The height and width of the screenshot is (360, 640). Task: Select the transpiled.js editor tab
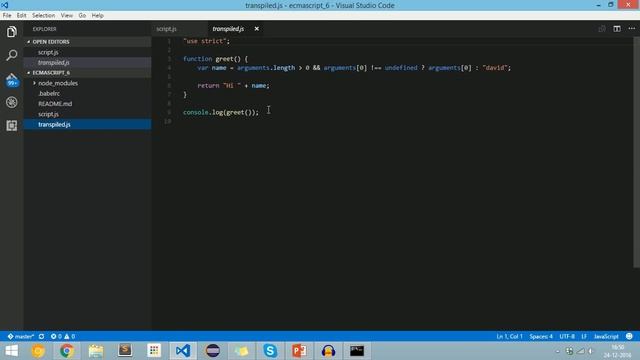pyautogui.click(x=228, y=29)
